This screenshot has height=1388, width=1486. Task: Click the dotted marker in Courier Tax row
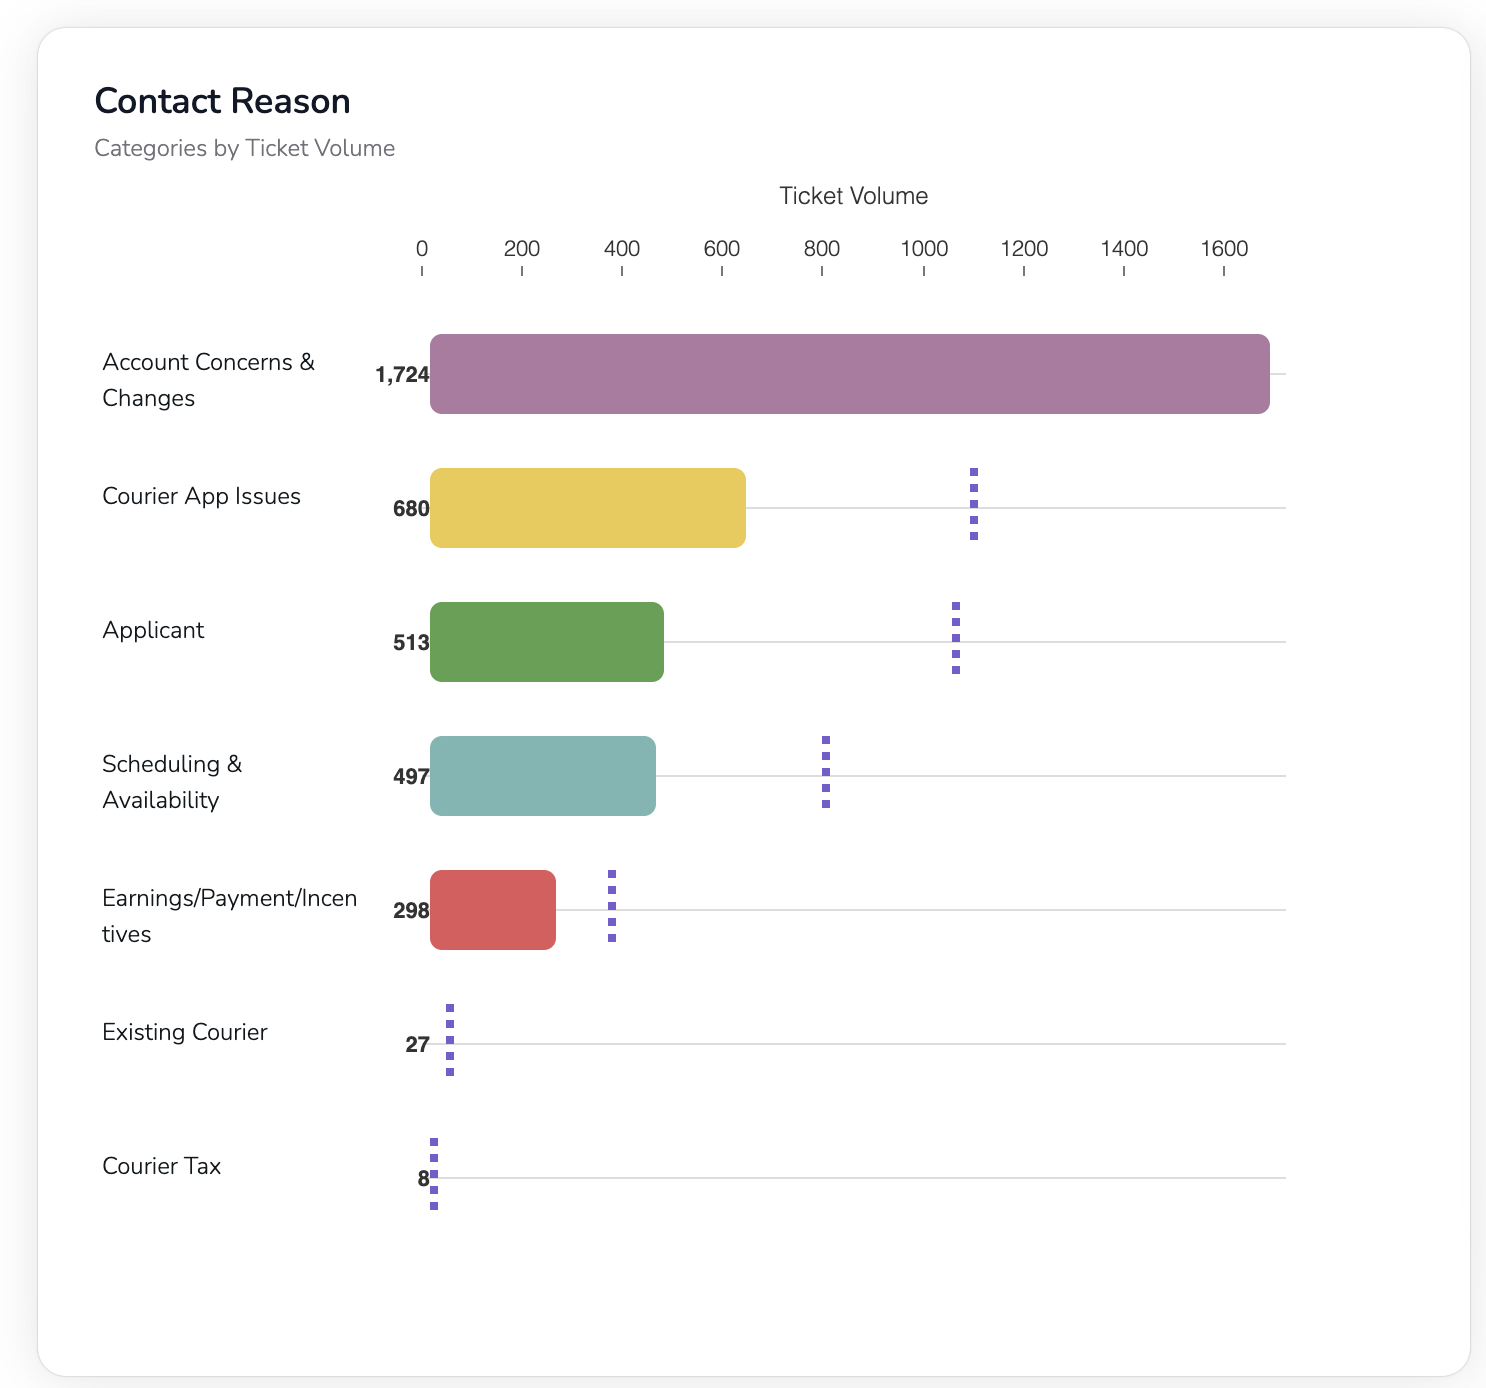coord(434,1174)
